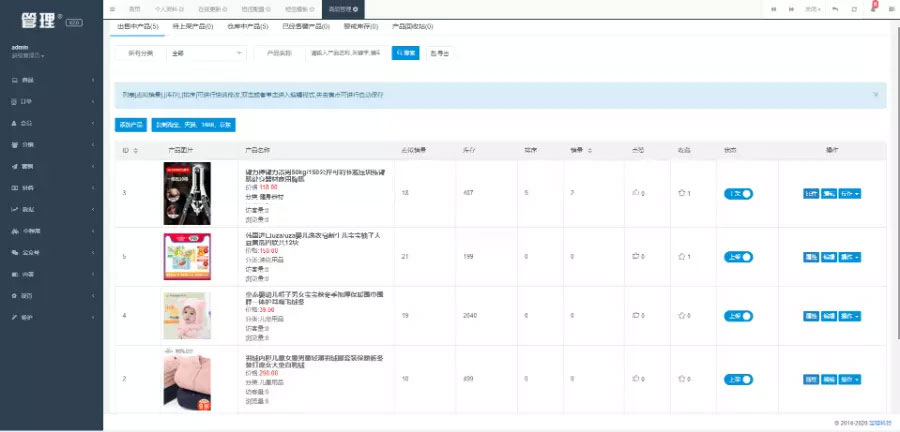900x432 pixels.
Task: Click the previous tabs rewind icon
Action: [x=772, y=8]
